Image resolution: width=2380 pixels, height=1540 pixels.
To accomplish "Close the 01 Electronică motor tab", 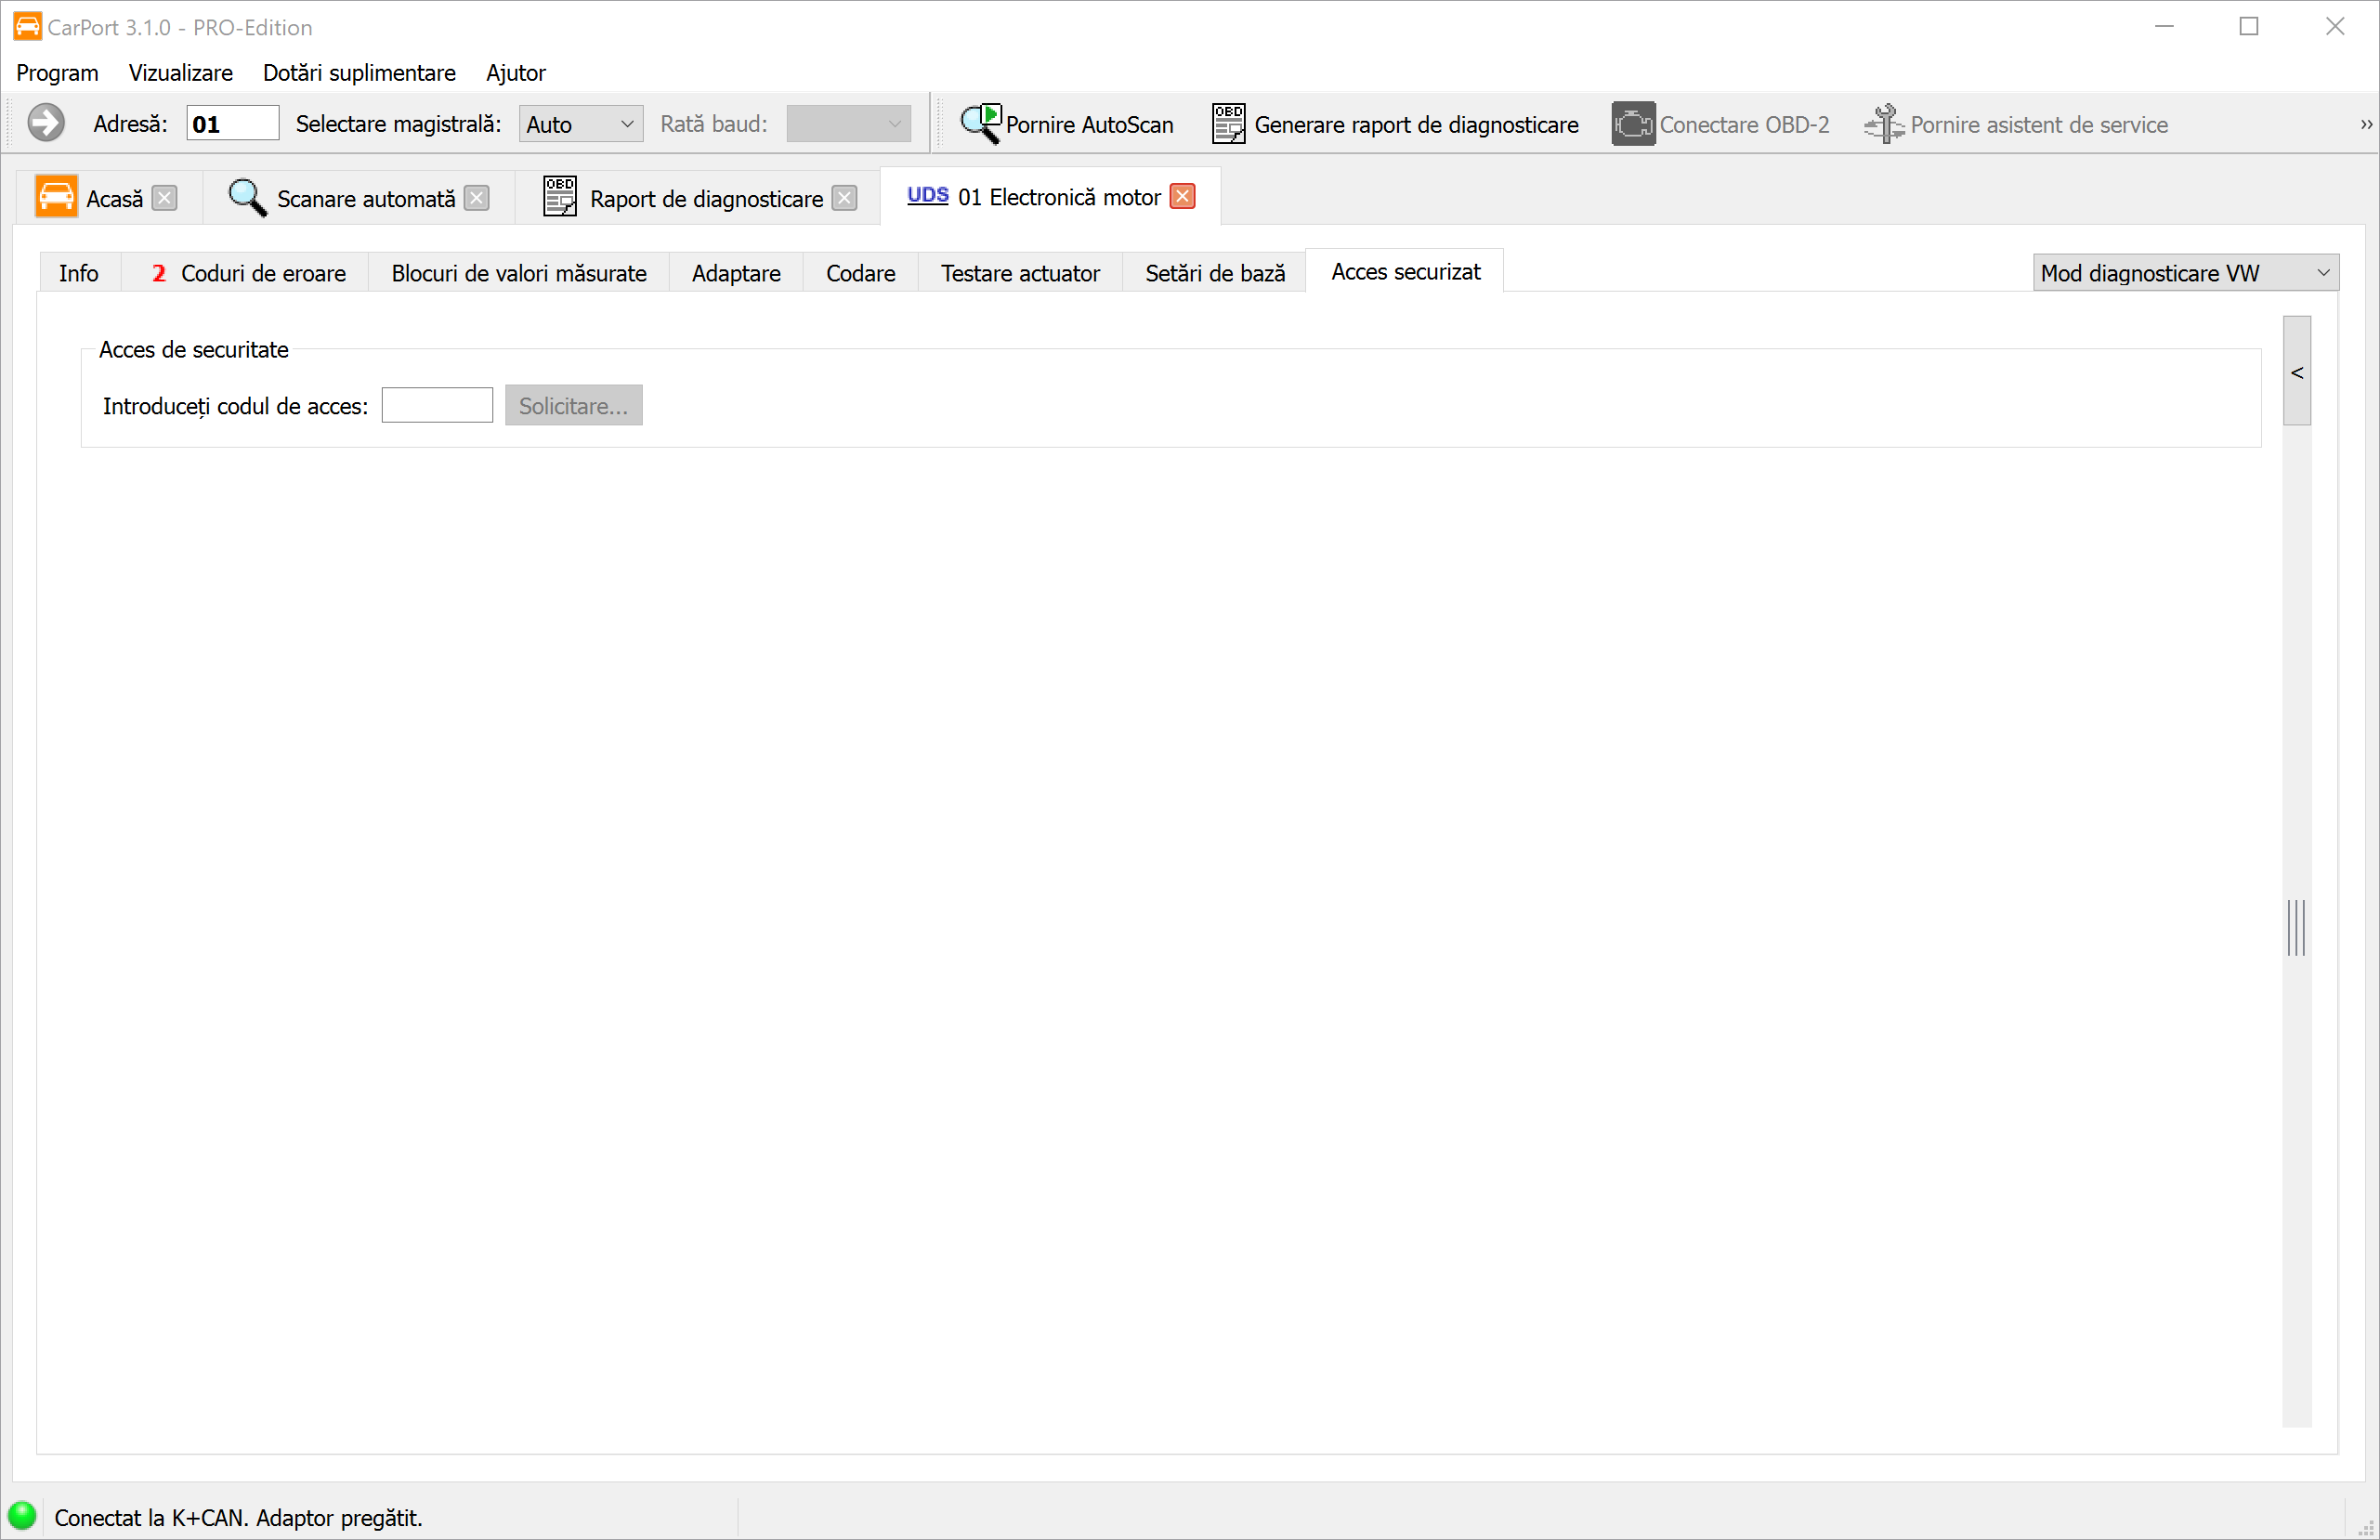I will click(x=1182, y=197).
